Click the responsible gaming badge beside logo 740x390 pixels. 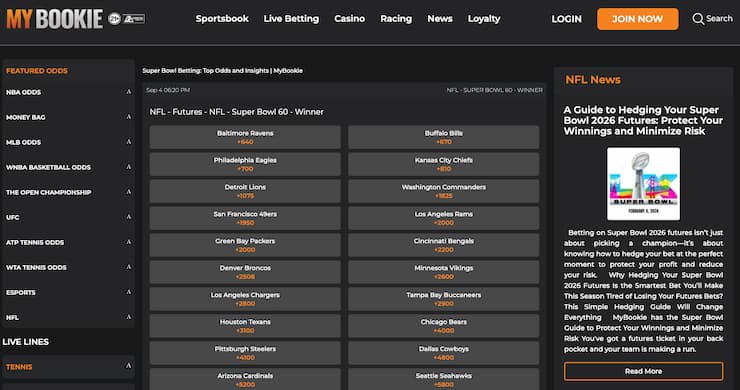point(134,19)
